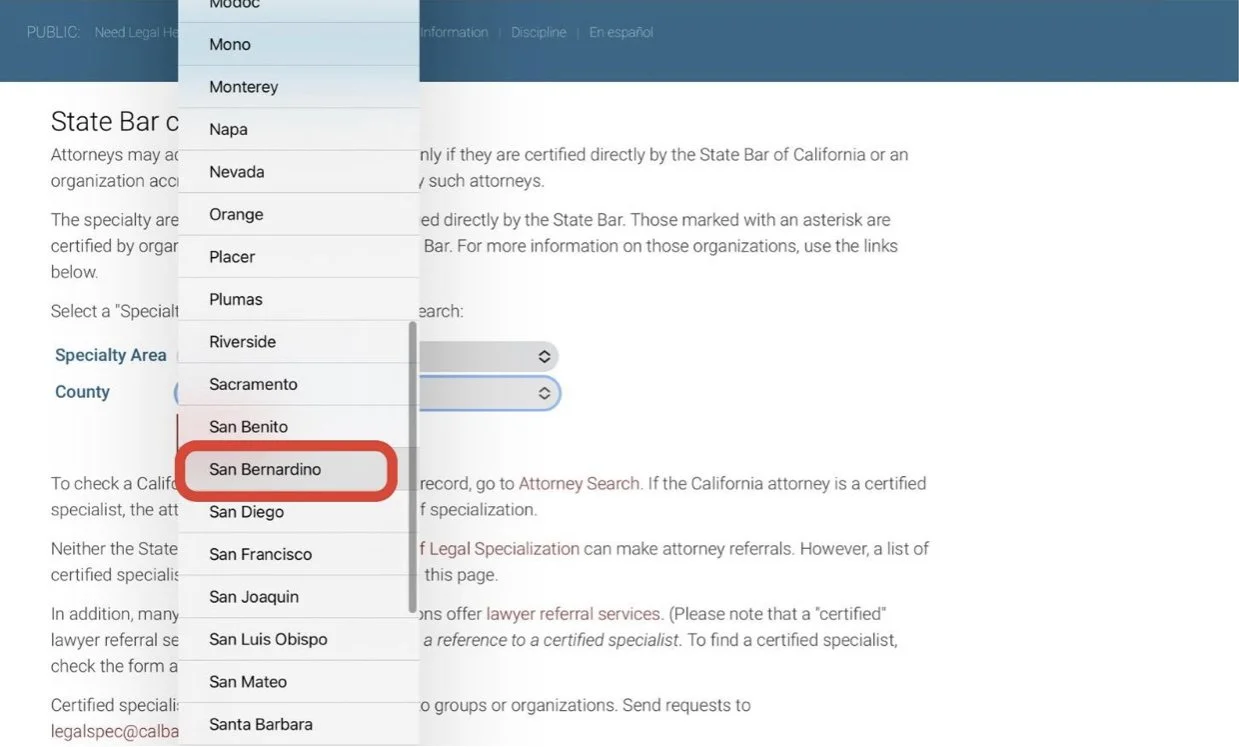
Task: Click the legalspec email link
Action: click(x=115, y=732)
